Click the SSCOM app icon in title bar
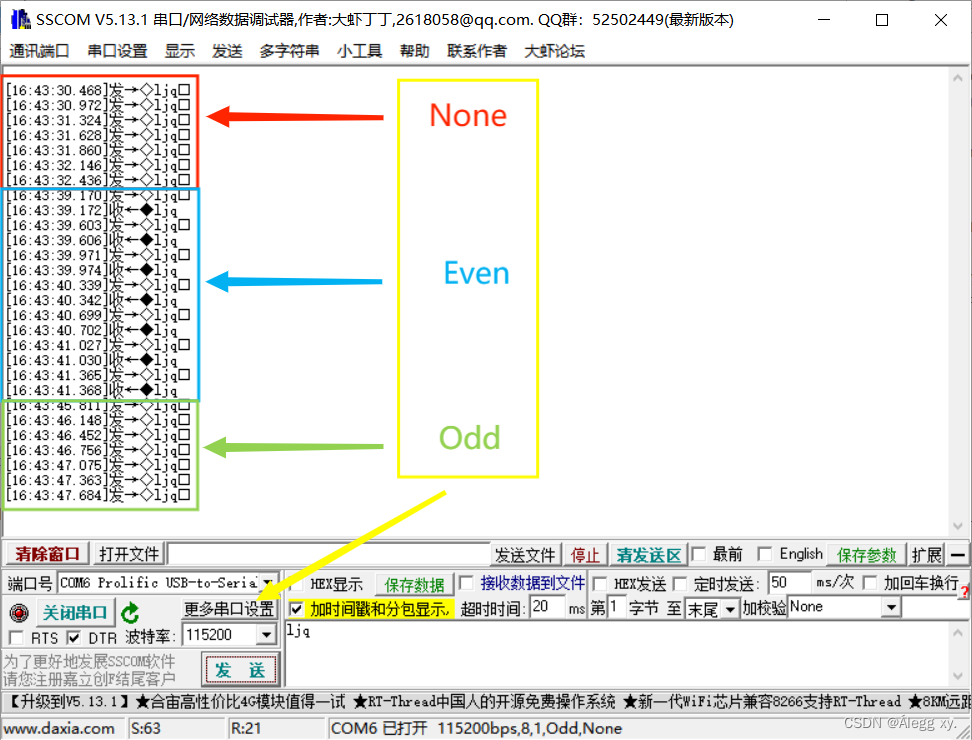This screenshot has width=972, height=740. [x=20, y=19]
